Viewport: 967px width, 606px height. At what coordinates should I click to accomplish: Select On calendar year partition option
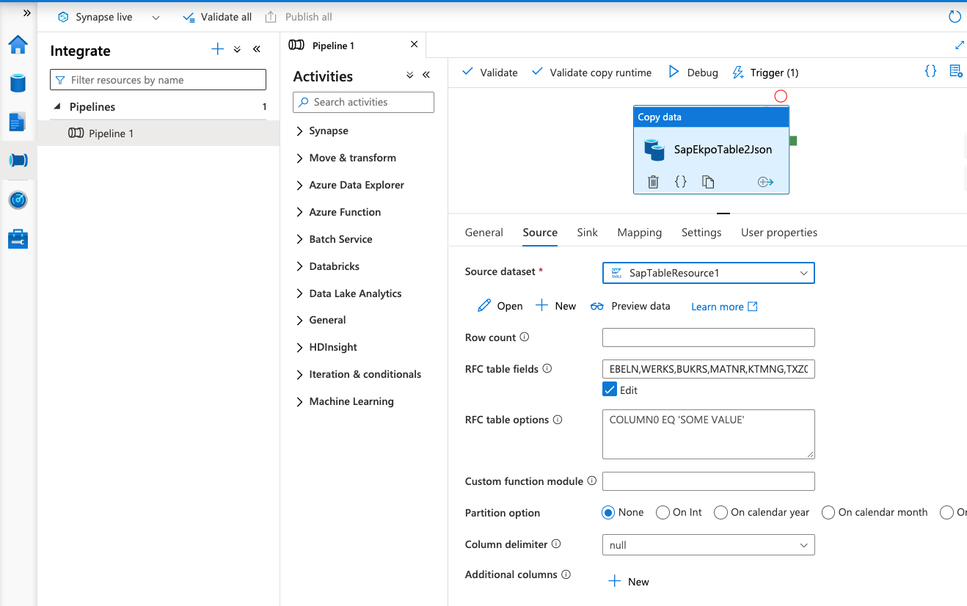720,513
